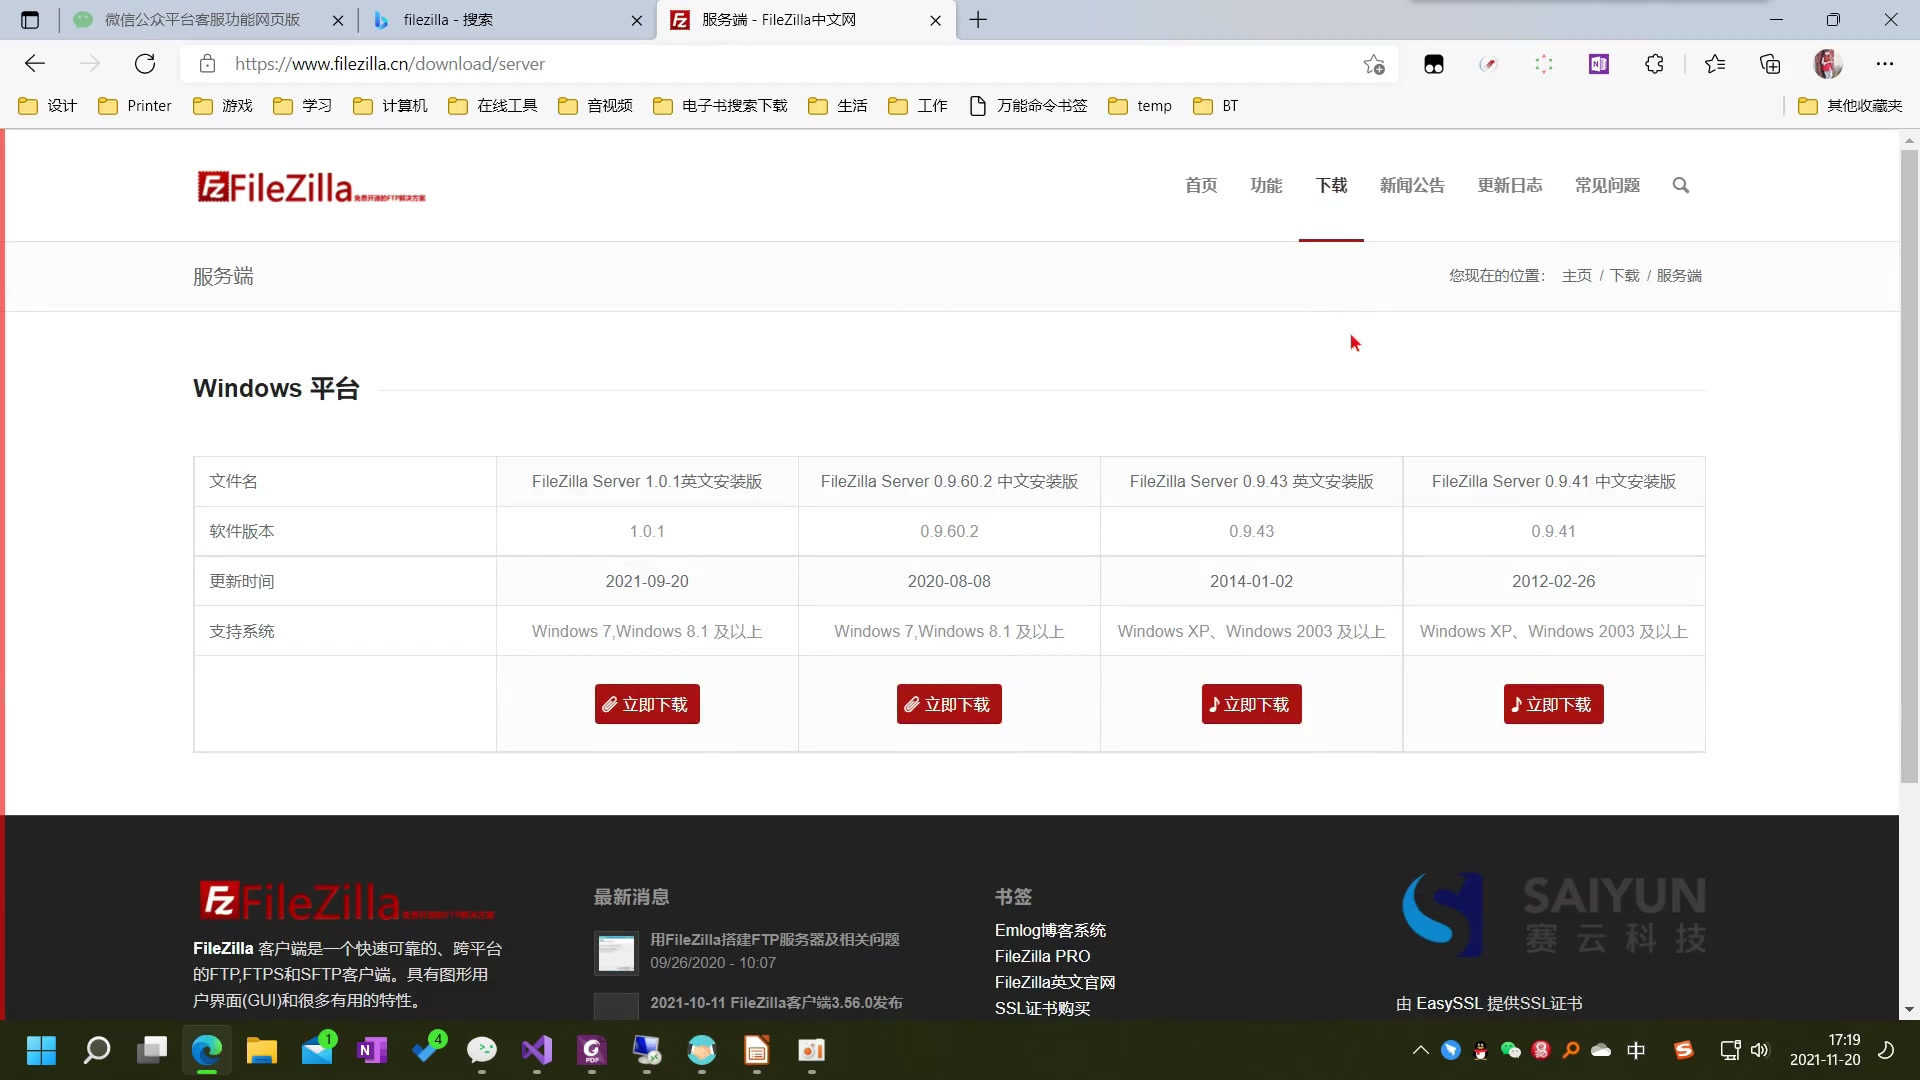Image resolution: width=1920 pixels, height=1080 pixels.
Task: Open 在线工具 bookmarks folder
Action: coord(493,106)
